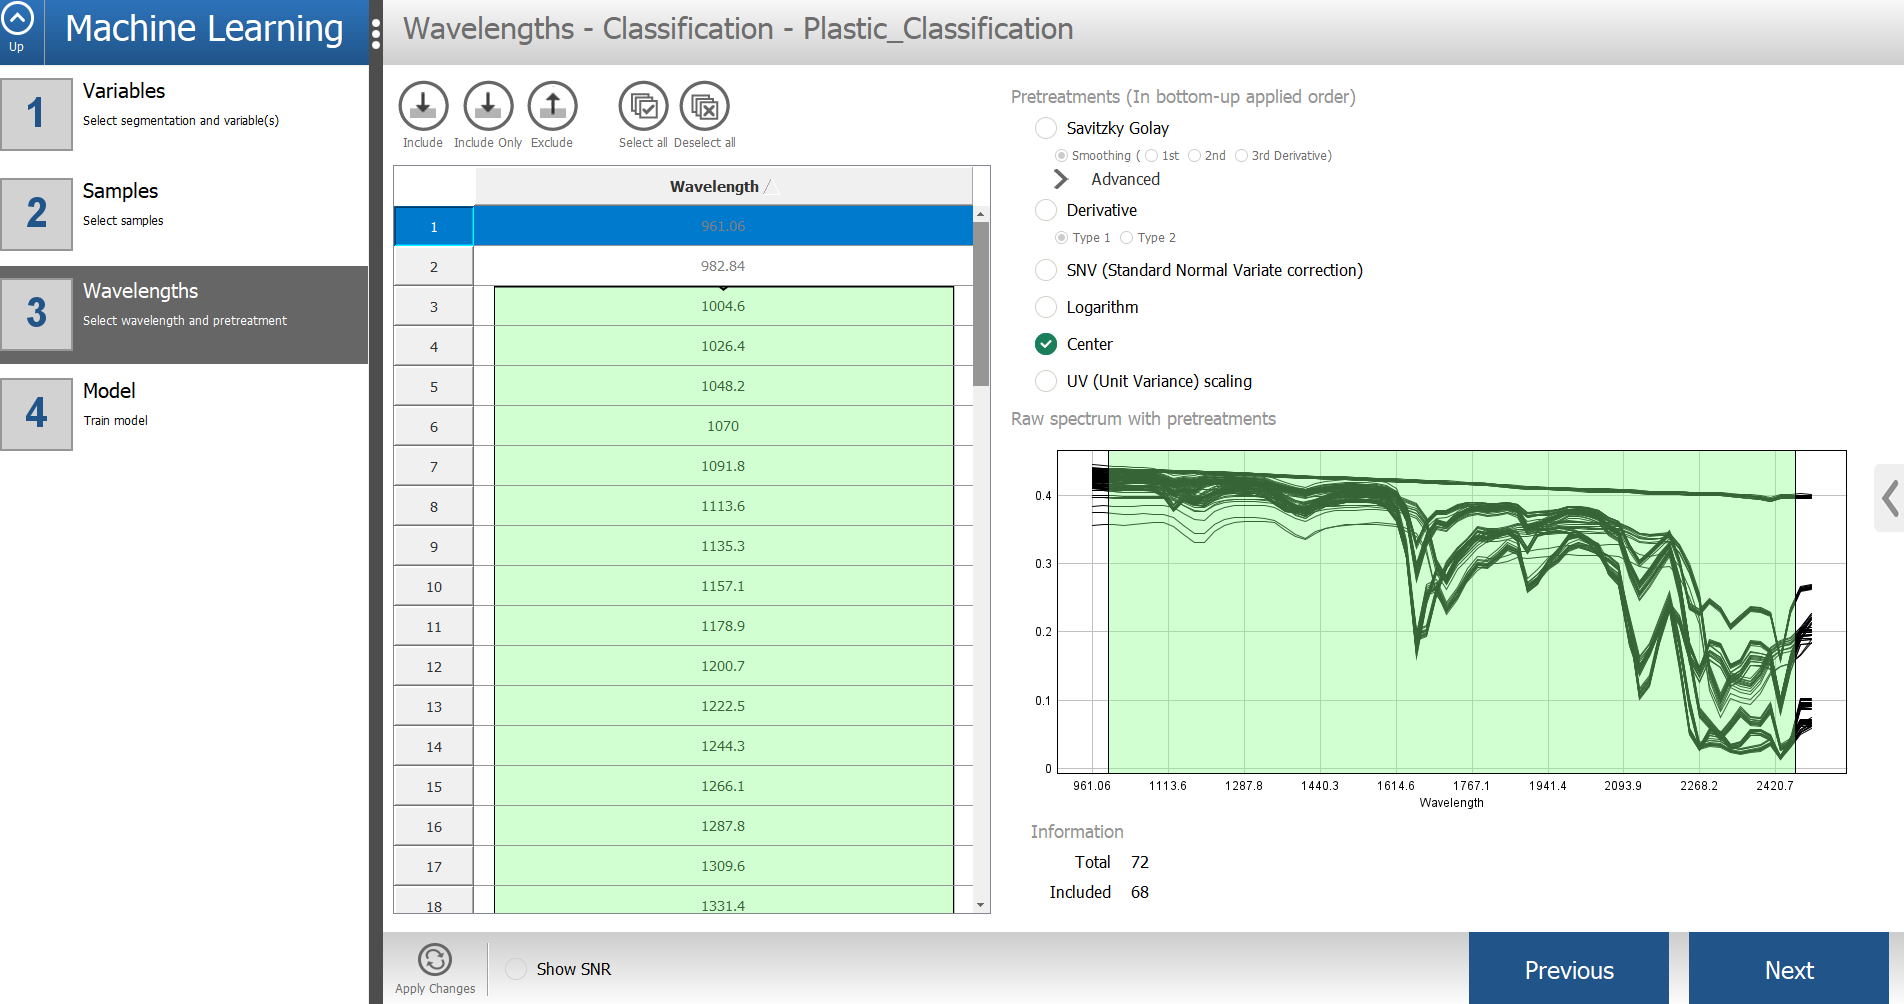Click the Next button
This screenshot has width=1904, height=1004.
(x=1789, y=969)
